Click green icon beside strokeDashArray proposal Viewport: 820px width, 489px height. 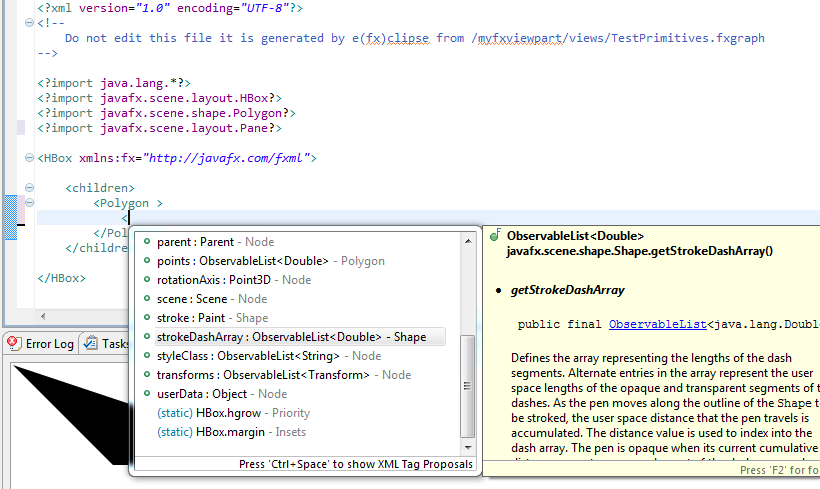tap(147, 337)
